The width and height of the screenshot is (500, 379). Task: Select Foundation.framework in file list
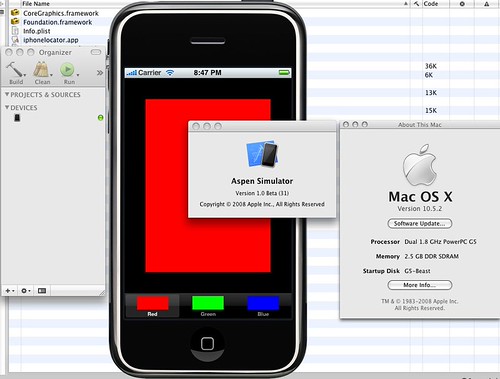click(x=57, y=22)
